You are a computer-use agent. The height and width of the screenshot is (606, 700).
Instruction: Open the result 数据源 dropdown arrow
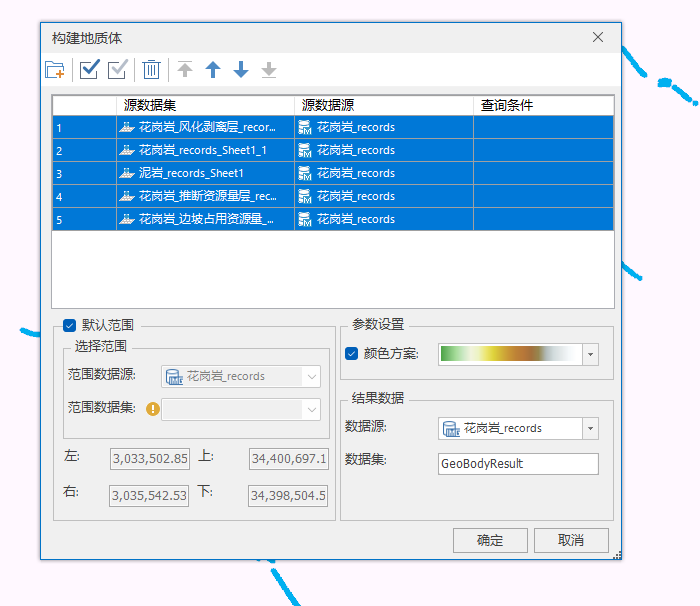pos(590,429)
